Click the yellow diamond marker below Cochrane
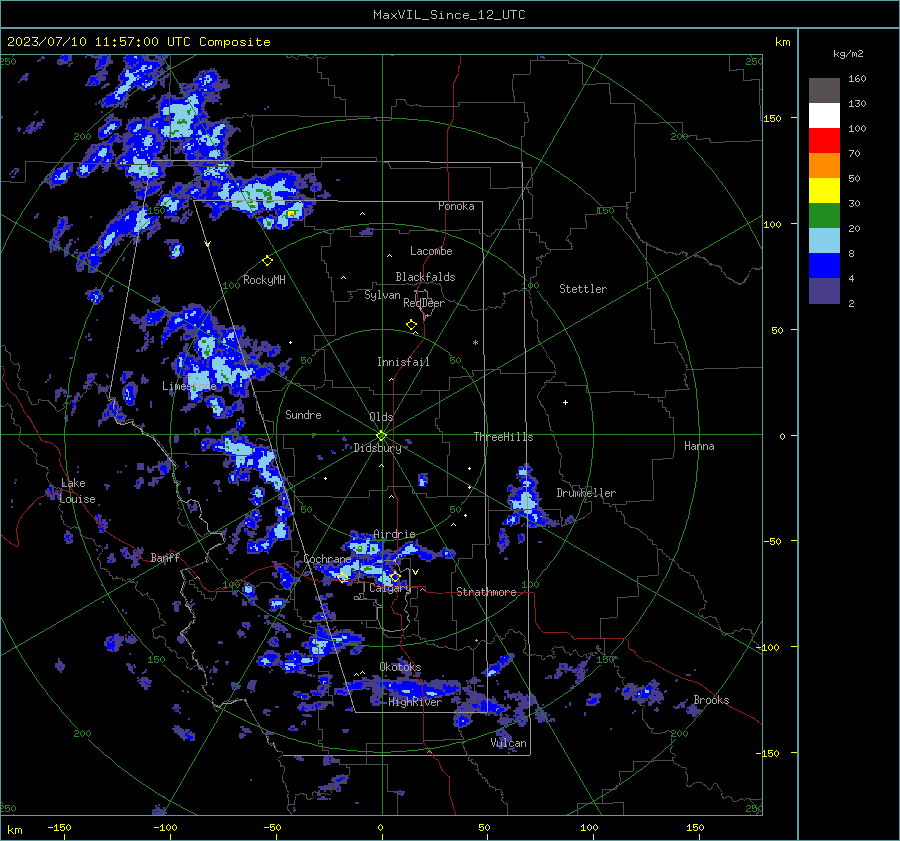Viewport: 900px width, 841px height. pyautogui.click(x=343, y=577)
